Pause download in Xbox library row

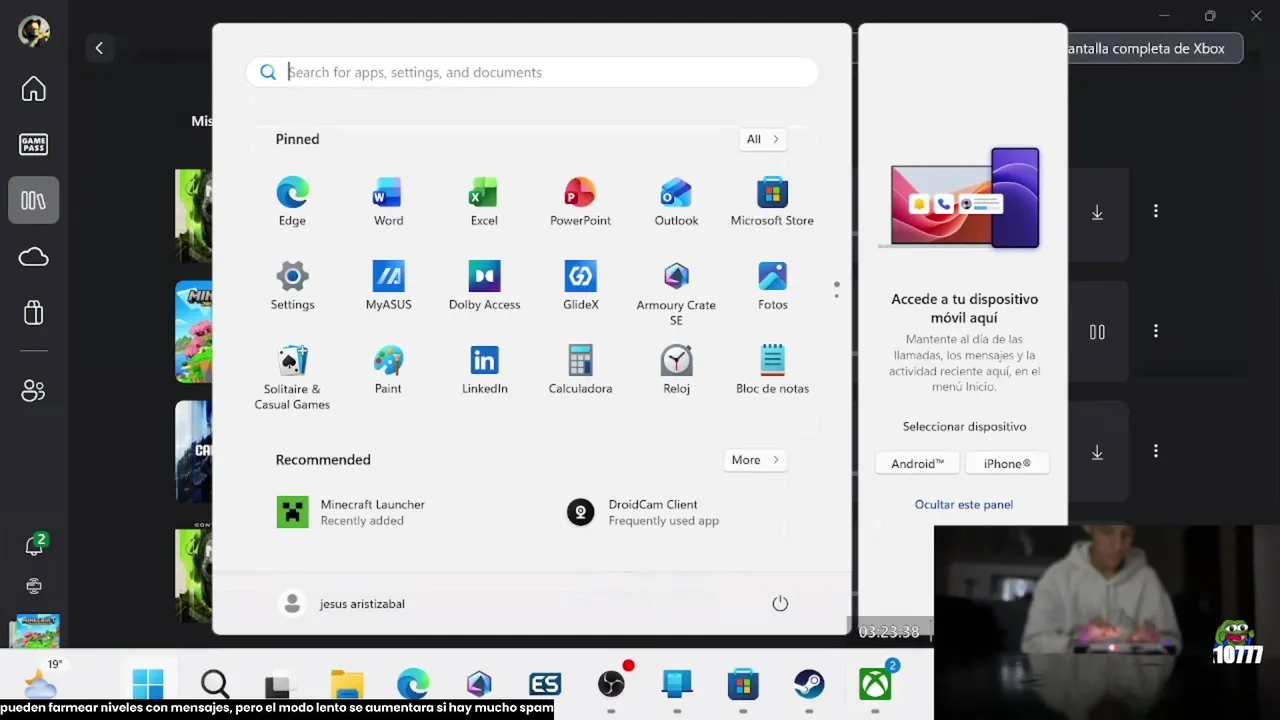tap(1097, 332)
